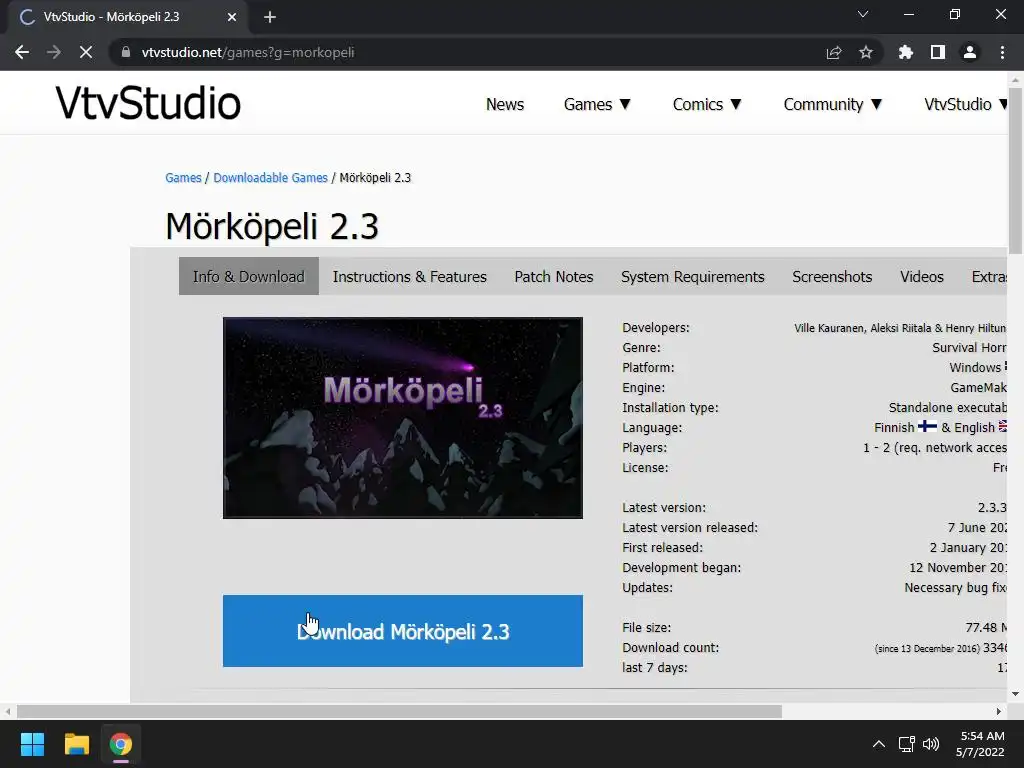This screenshot has height=768, width=1024.
Task: Click the 'Installation type:' label
Action: (670, 408)
